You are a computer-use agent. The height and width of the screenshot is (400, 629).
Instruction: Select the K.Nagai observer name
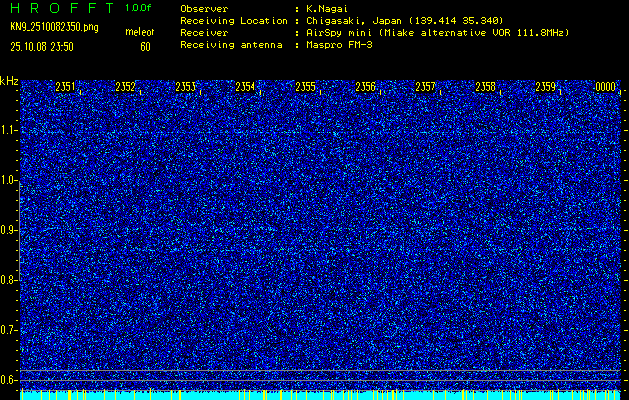tap(329, 8)
